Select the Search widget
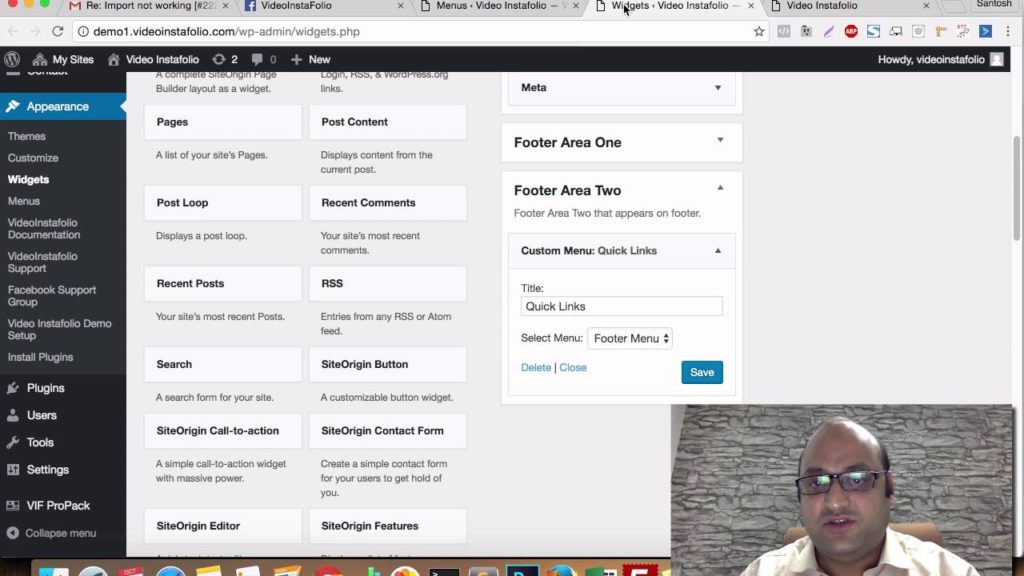The height and width of the screenshot is (576, 1024). point(223,364)
